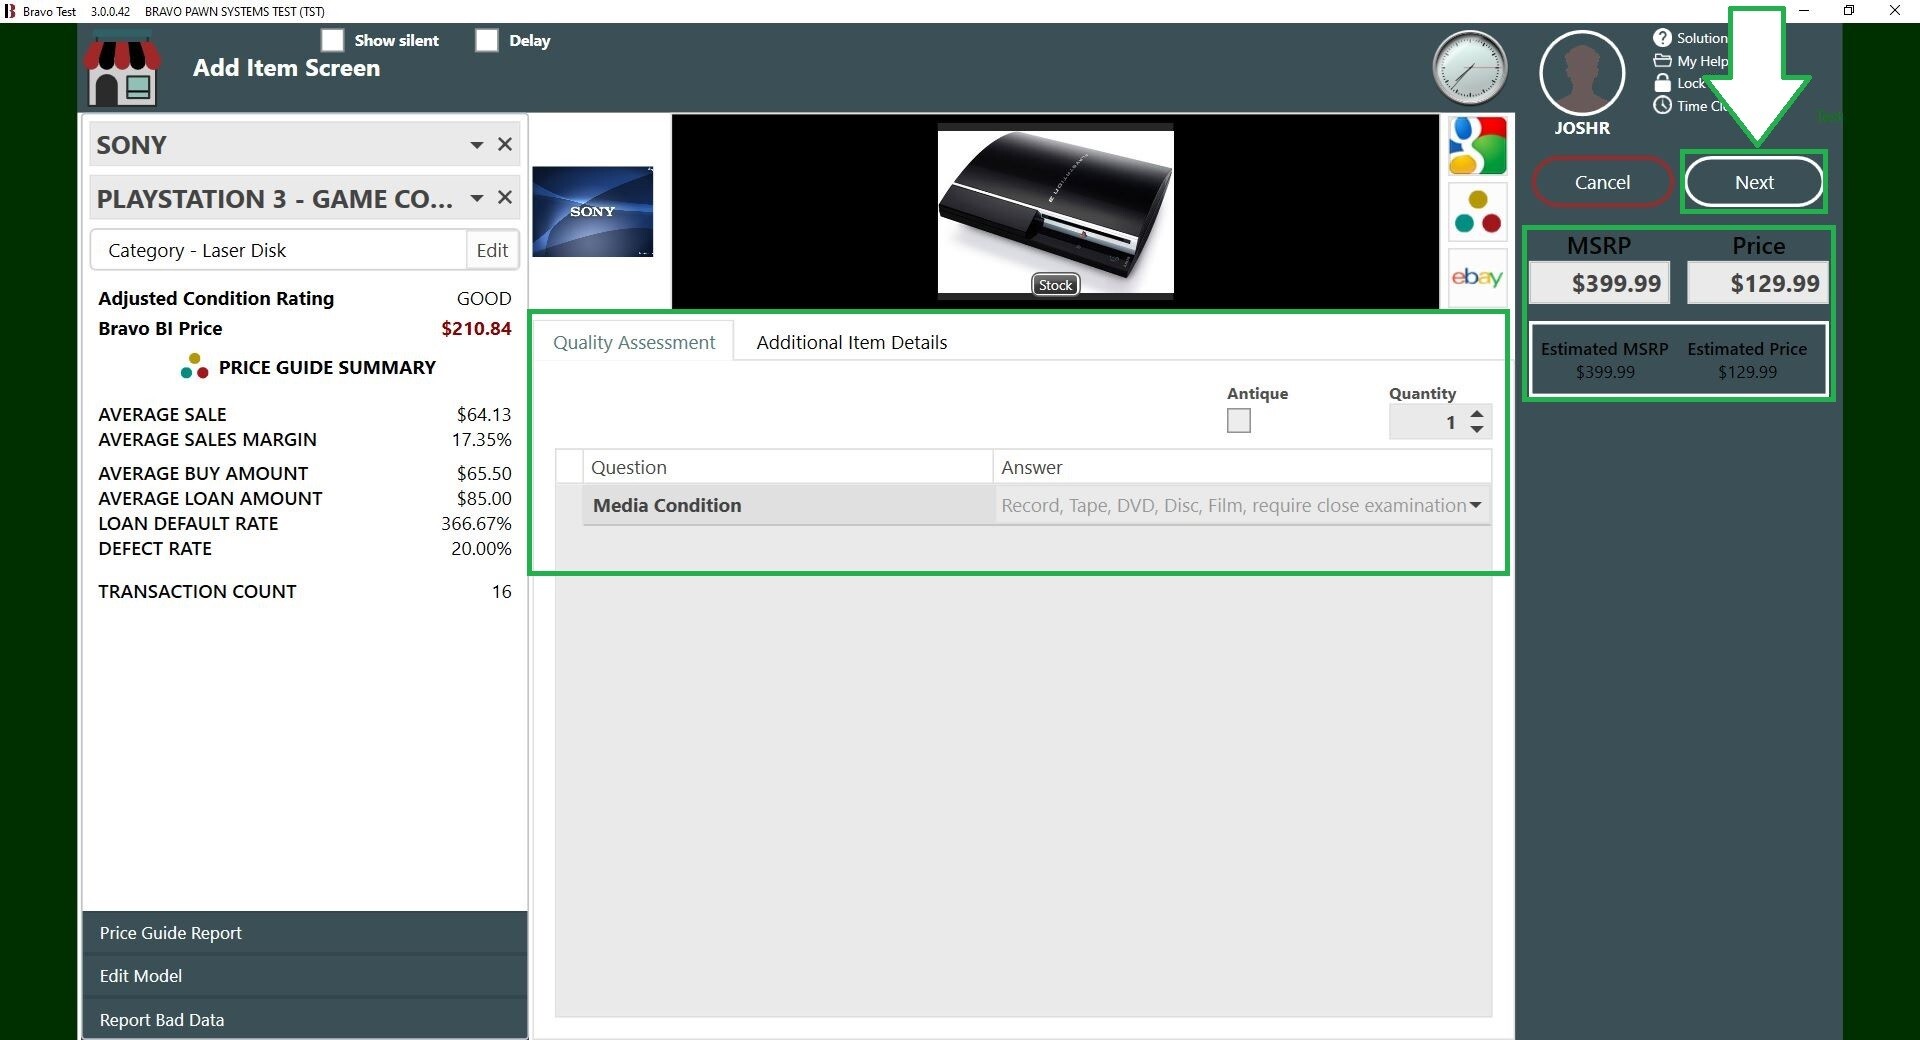Open the price guide dots icon
This screenshot has height=1040, width=1920.
(1478, 212)
